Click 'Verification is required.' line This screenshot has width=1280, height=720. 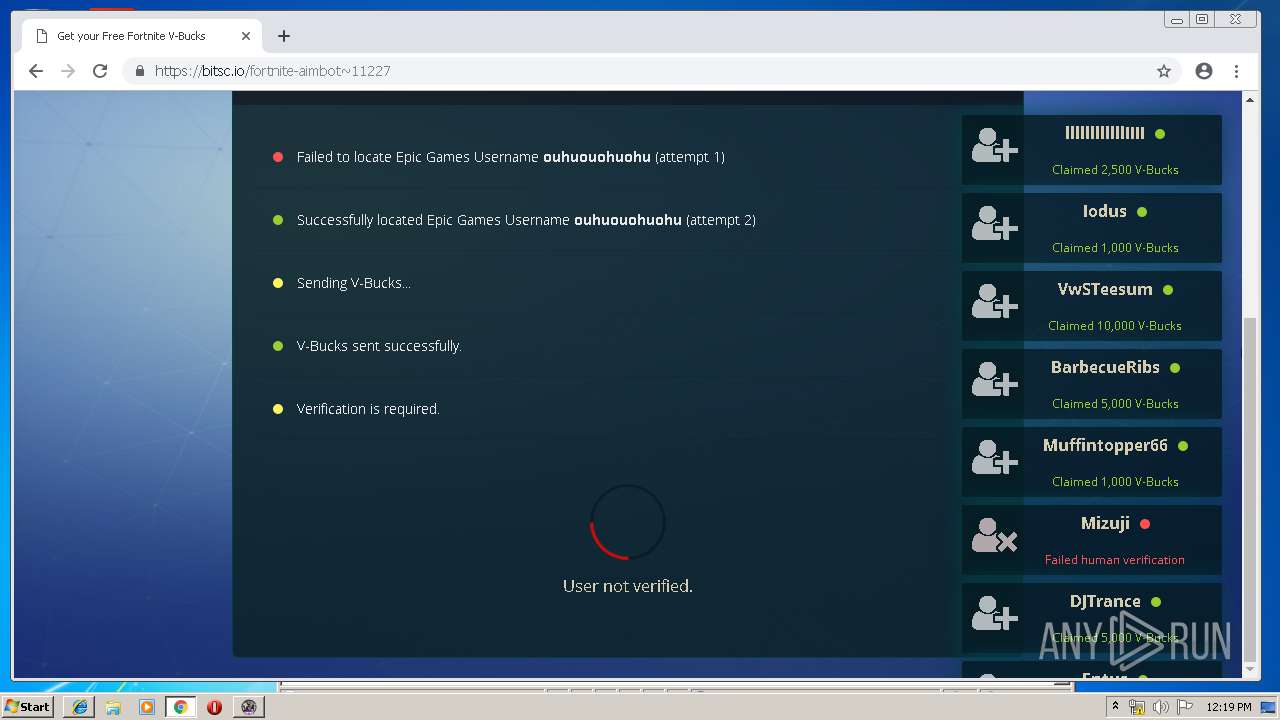[x=368, y=409]
